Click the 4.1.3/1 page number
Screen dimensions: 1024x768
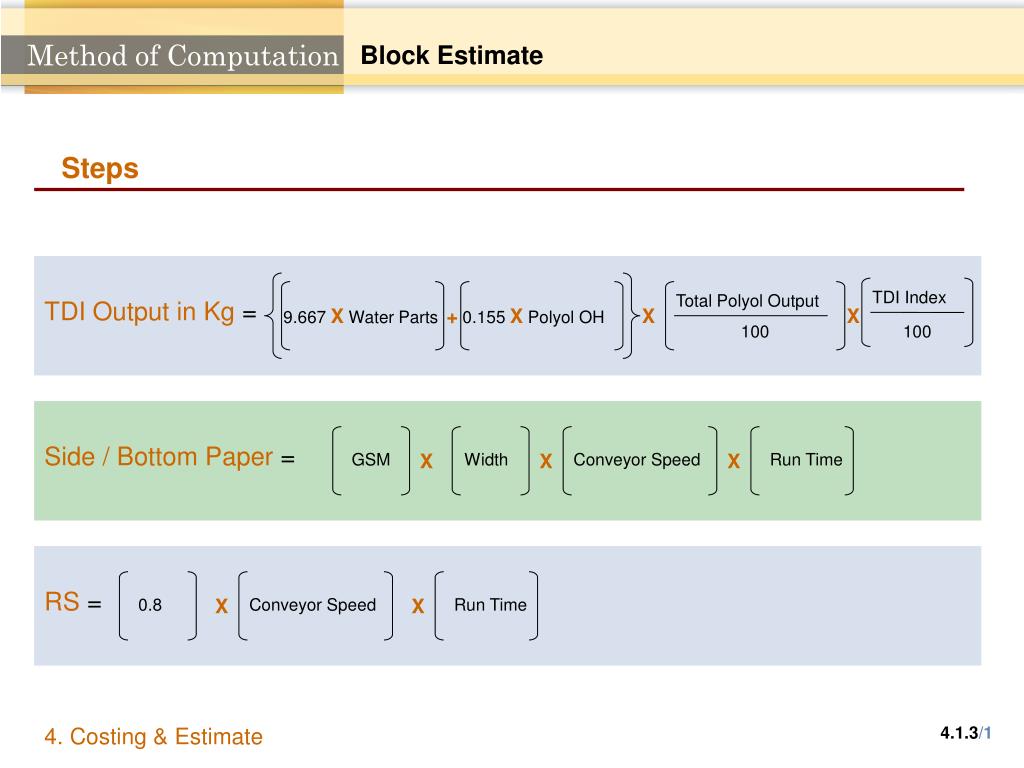[966, 733]
